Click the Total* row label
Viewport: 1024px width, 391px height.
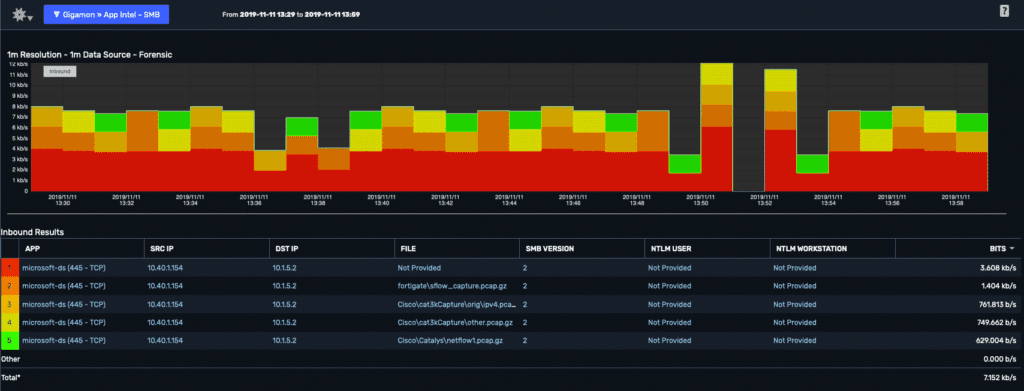(x=10, y=377)
